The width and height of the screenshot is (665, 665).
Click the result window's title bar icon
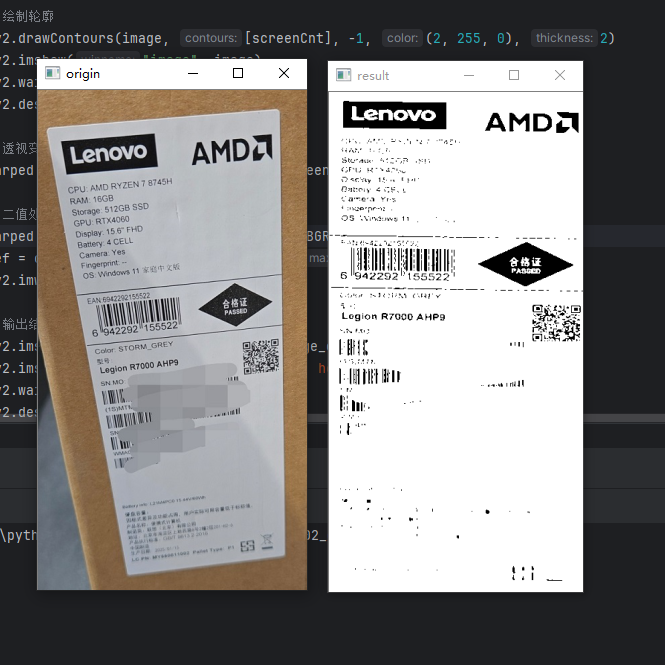(343, 75)
